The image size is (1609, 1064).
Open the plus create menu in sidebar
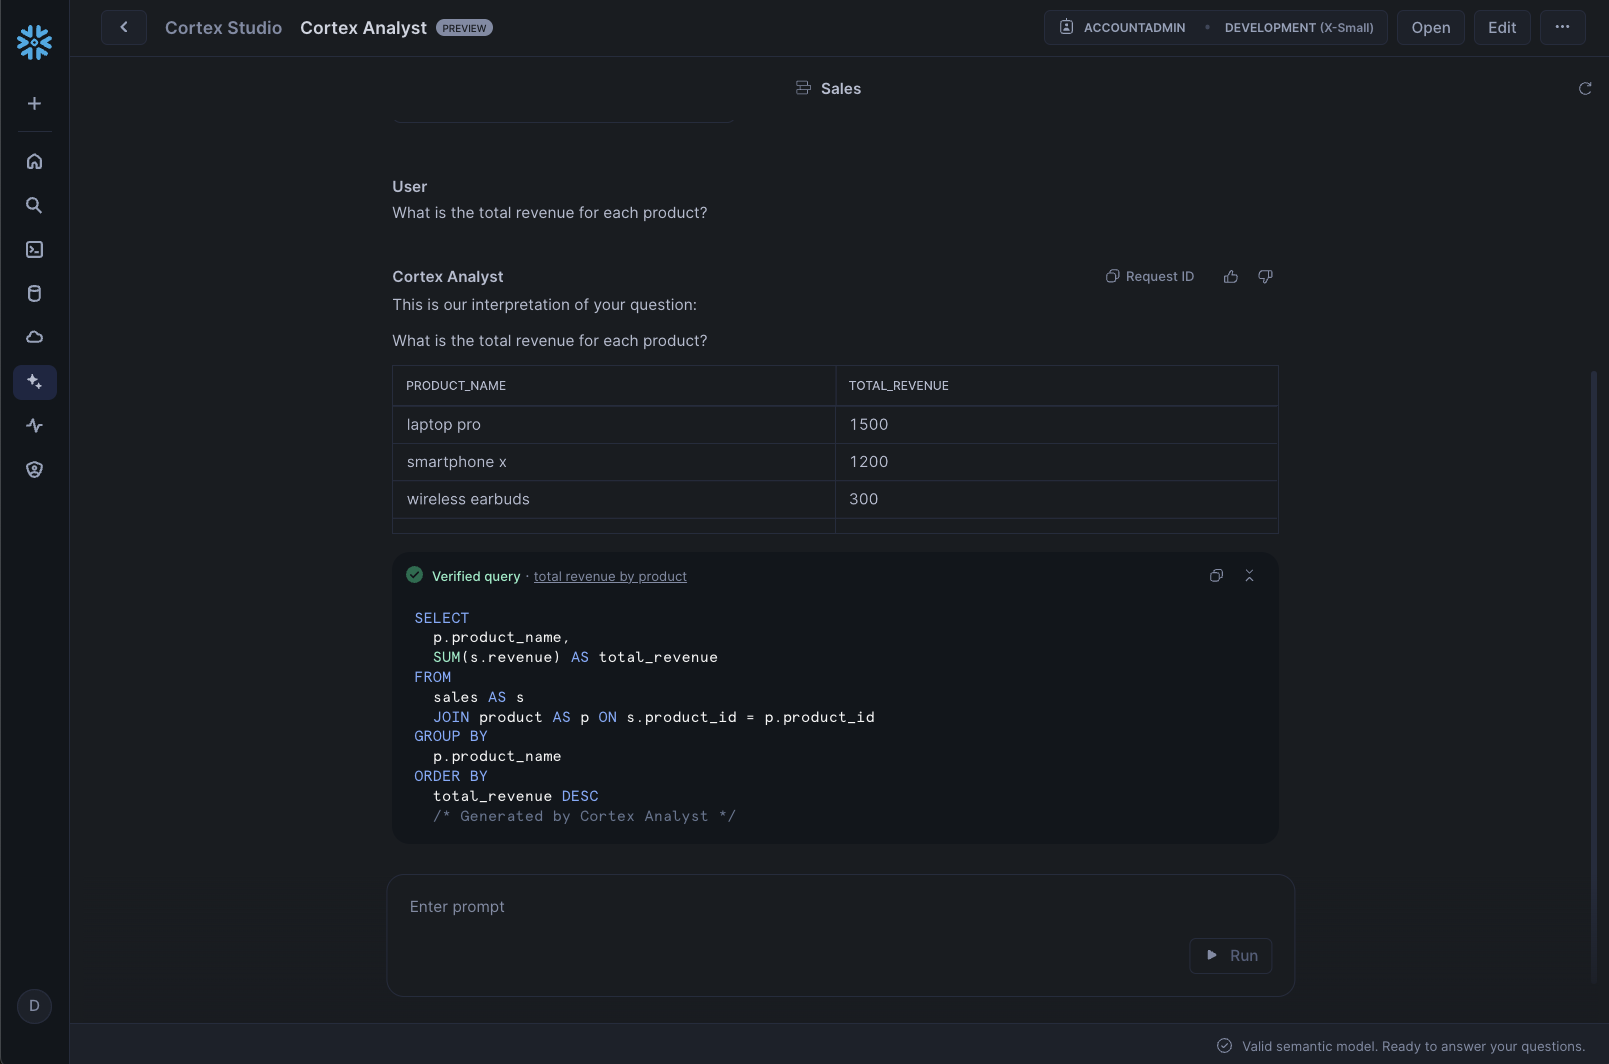coord(34,104)
